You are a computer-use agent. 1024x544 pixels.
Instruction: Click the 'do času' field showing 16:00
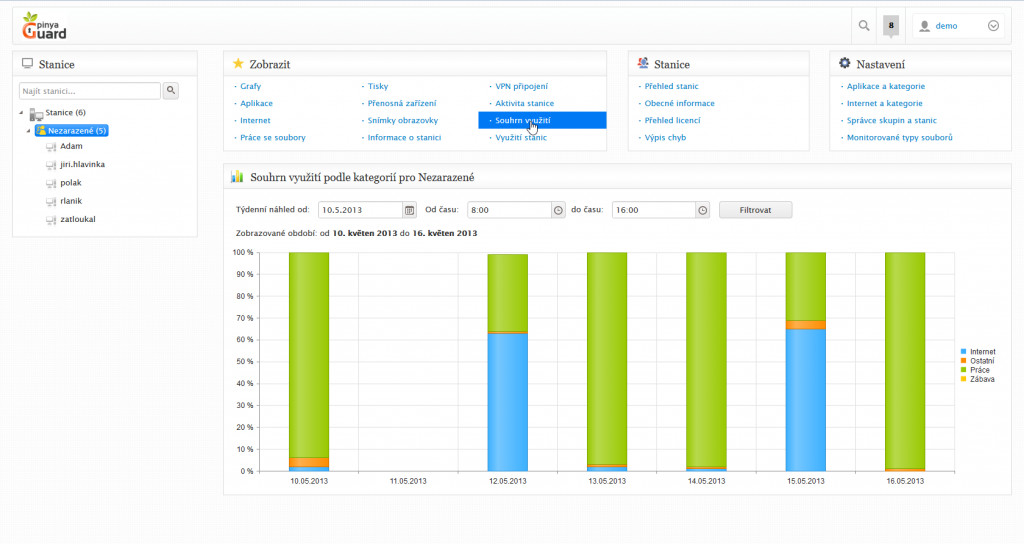pyautogui.click(x=654, y=210)
